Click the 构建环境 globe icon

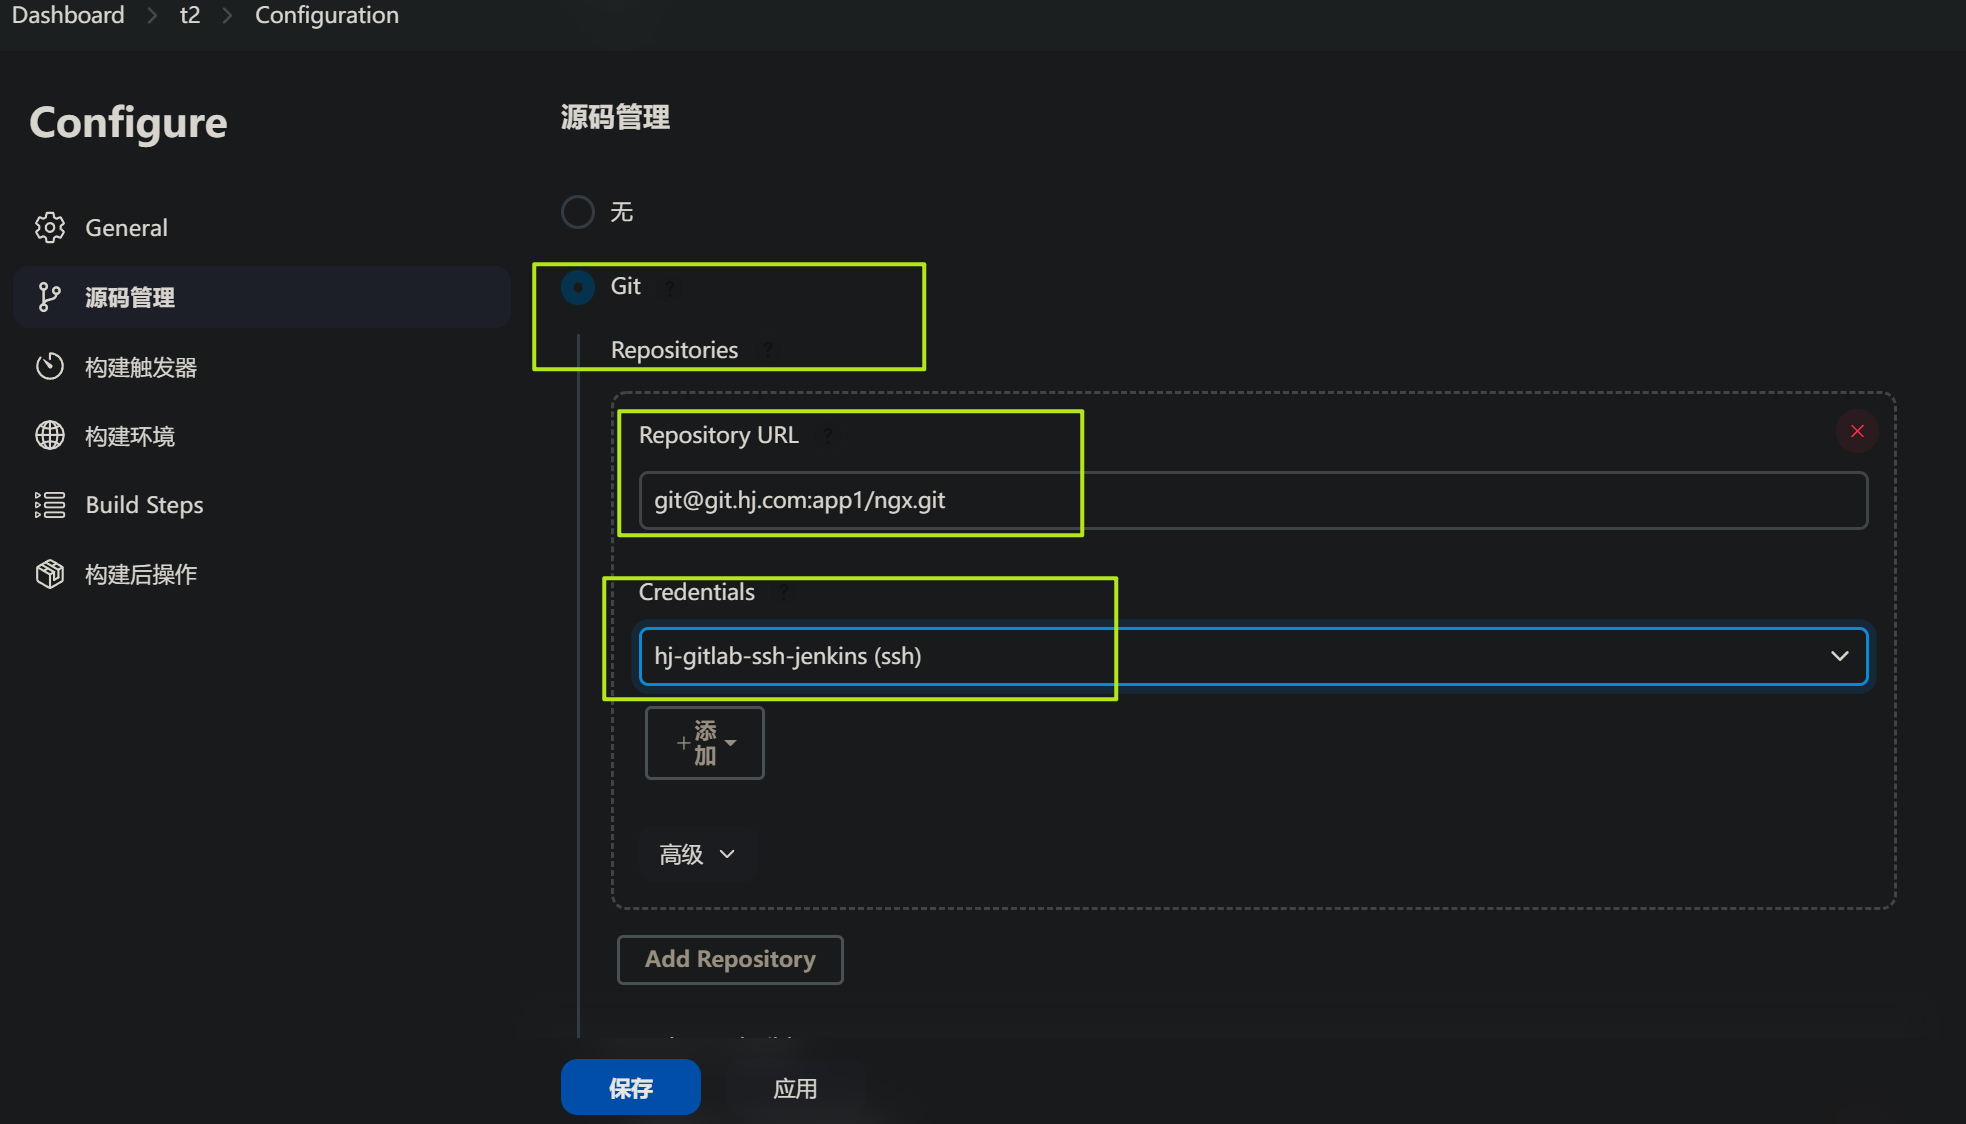pos(50,436)
